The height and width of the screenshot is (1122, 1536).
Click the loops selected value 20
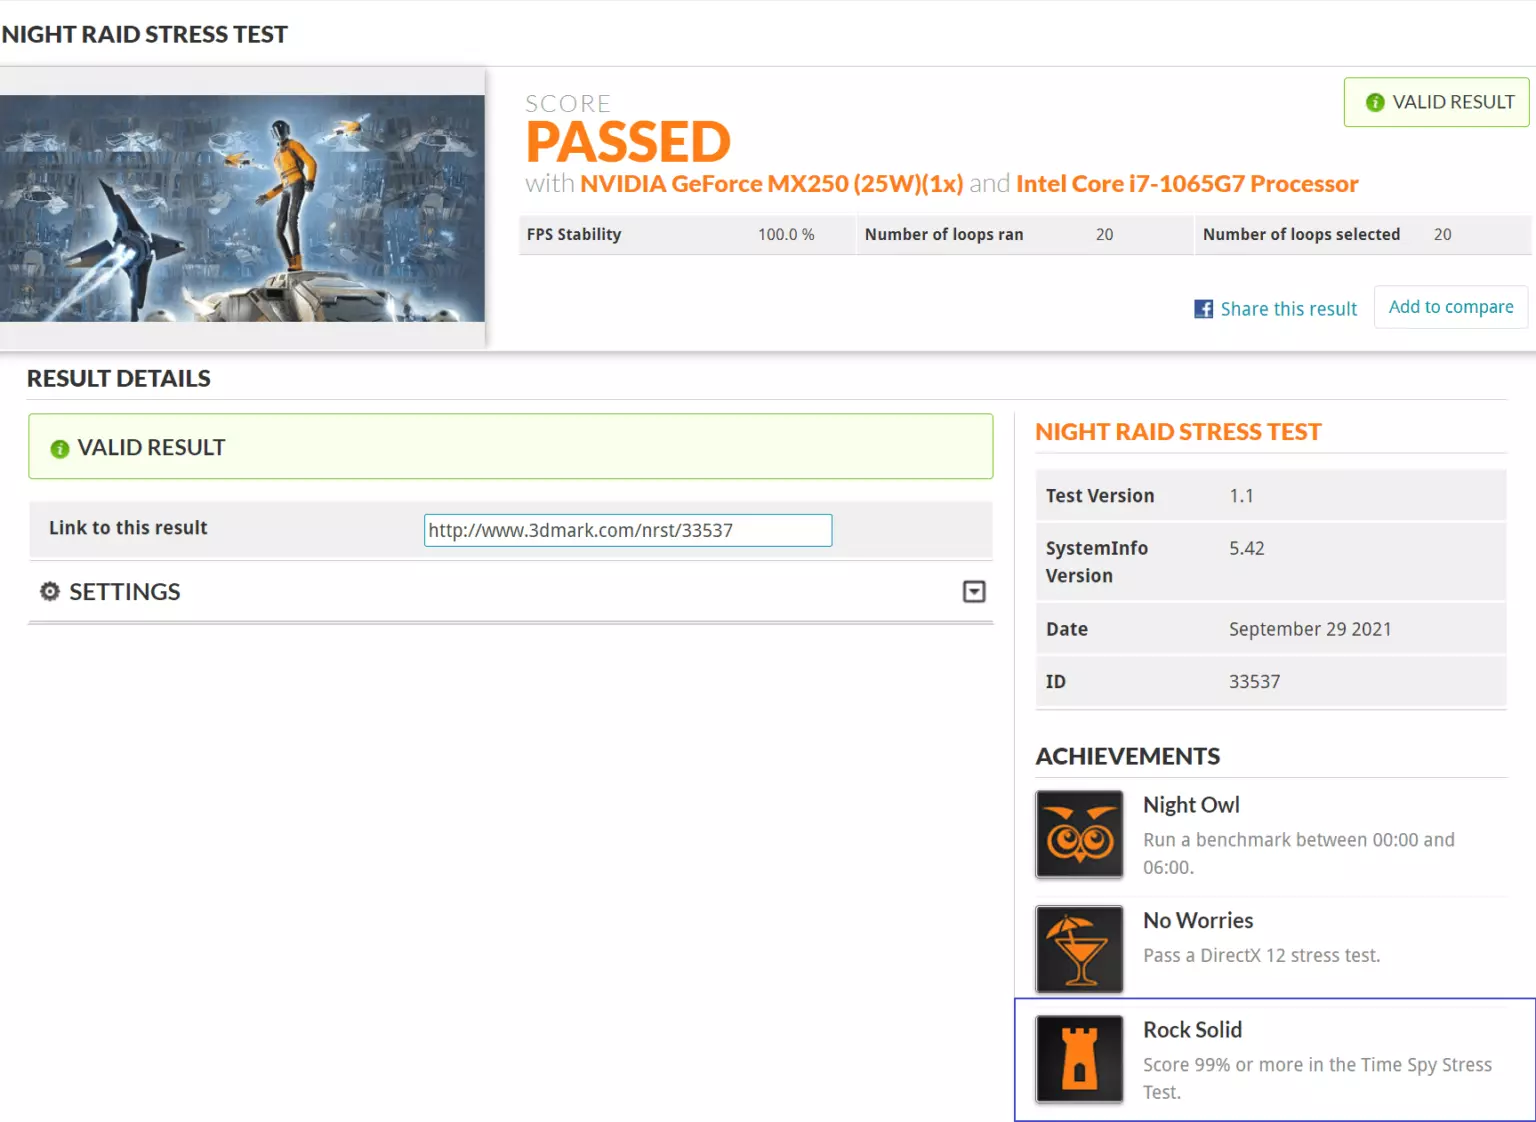tap(1442, 234)
